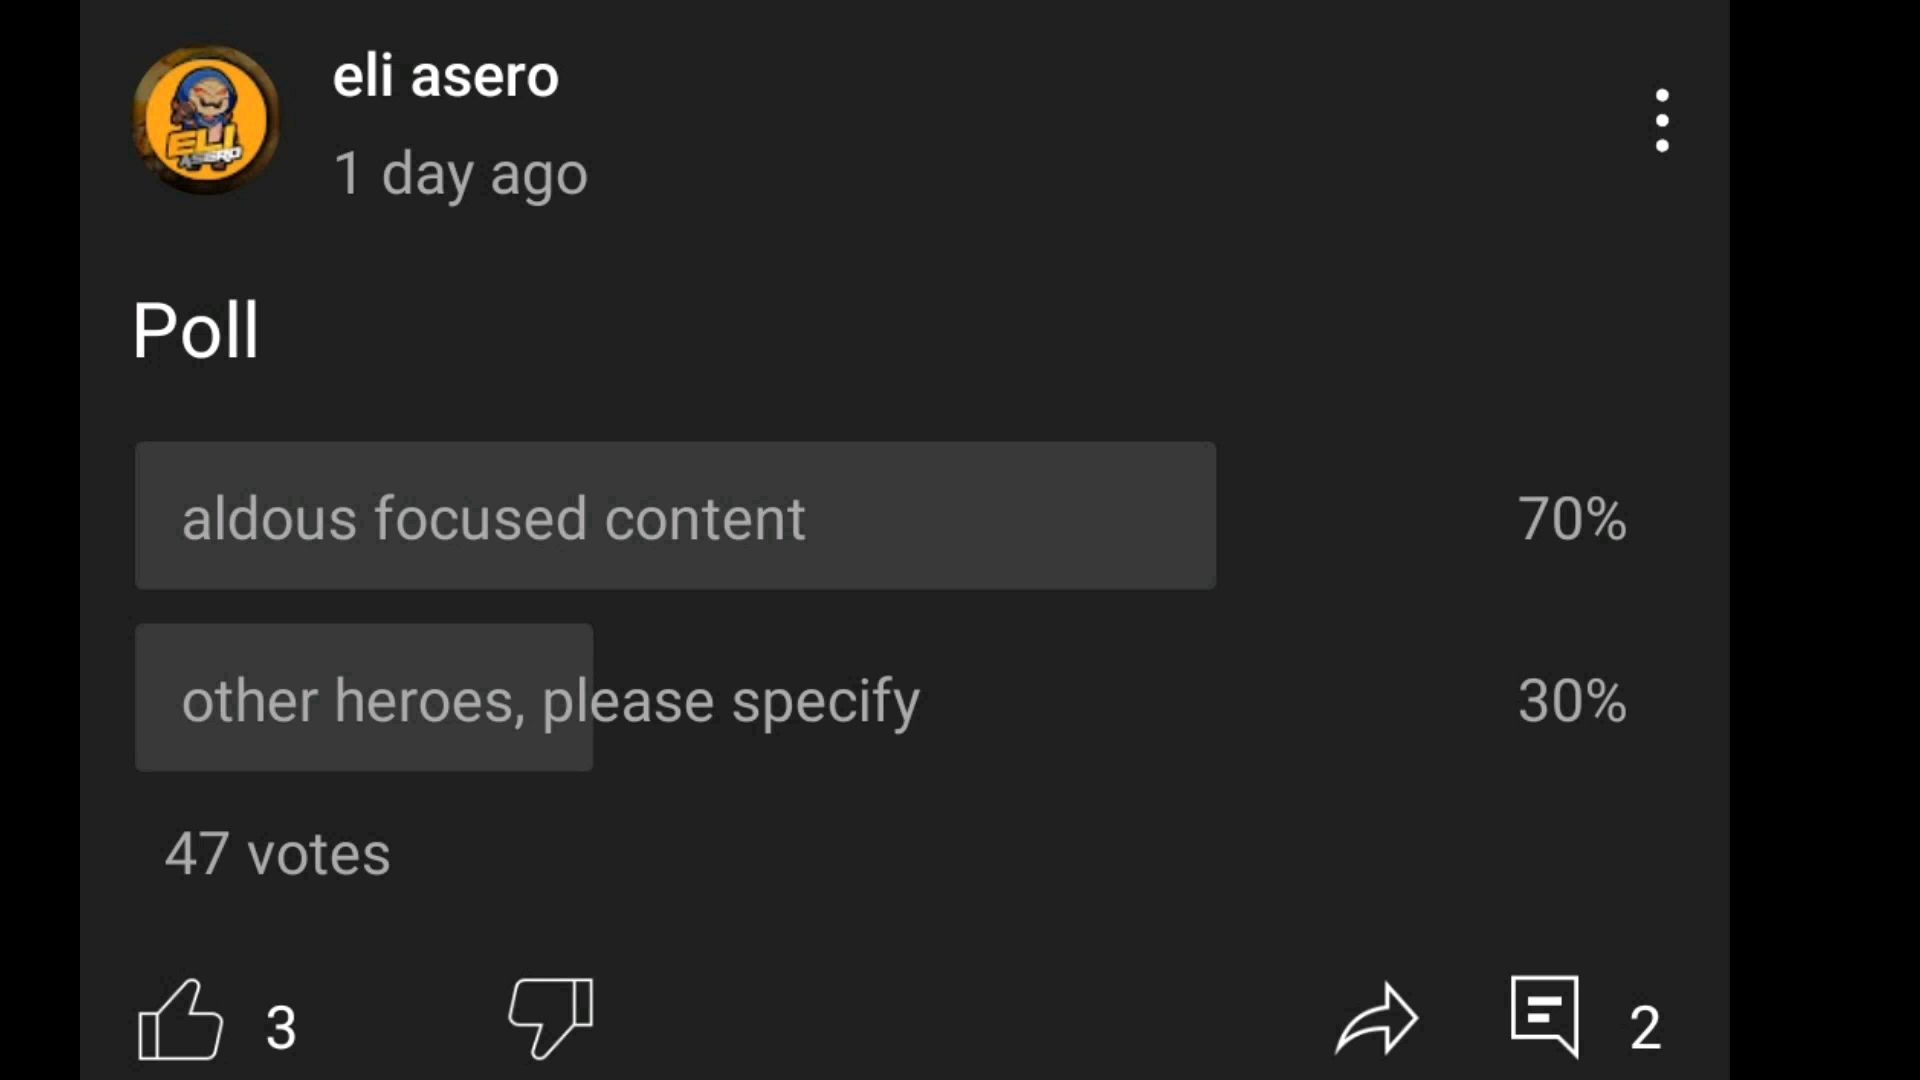Tap the 30% result percentage

click(1572, 700)
